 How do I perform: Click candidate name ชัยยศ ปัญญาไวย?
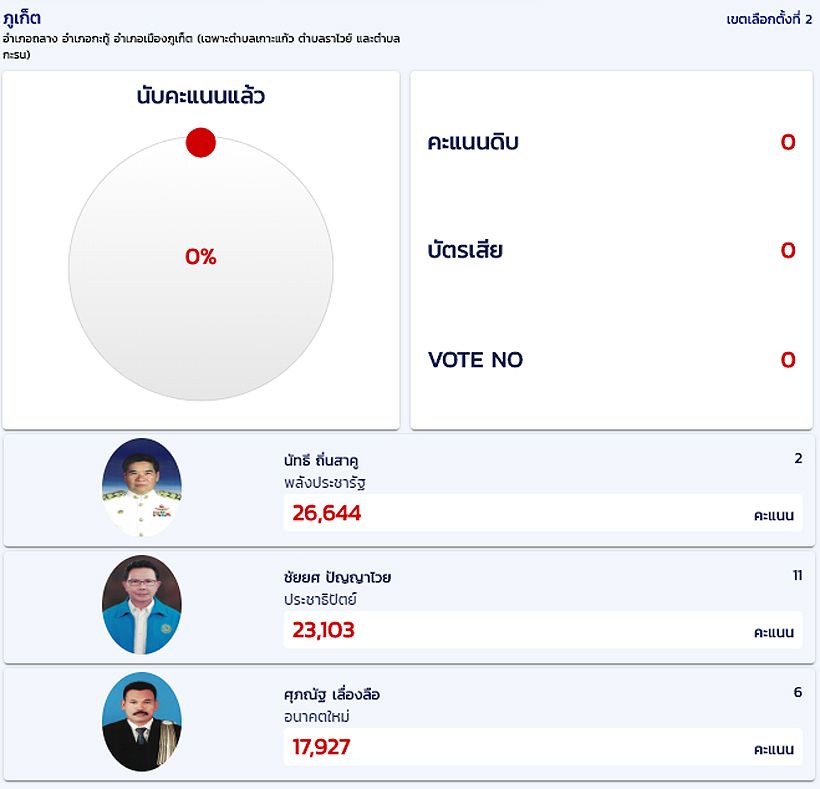point(337,577)
